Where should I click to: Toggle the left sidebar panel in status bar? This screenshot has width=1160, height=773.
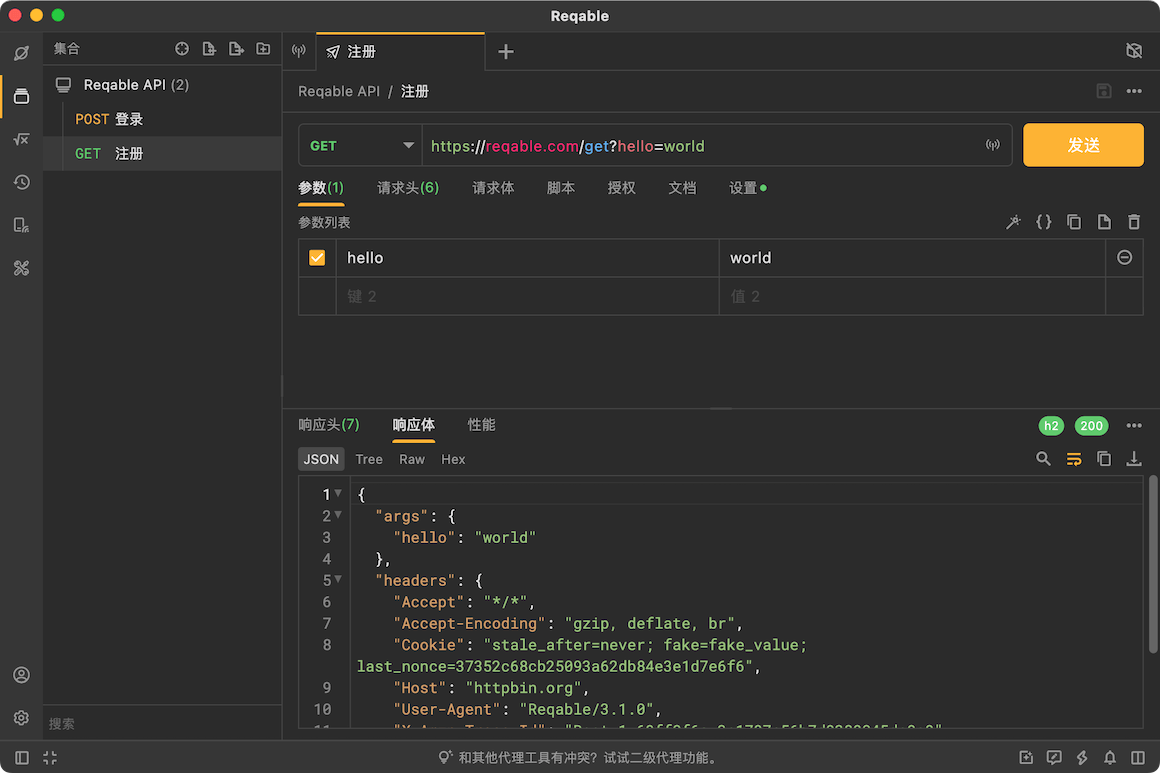(21, 757)
